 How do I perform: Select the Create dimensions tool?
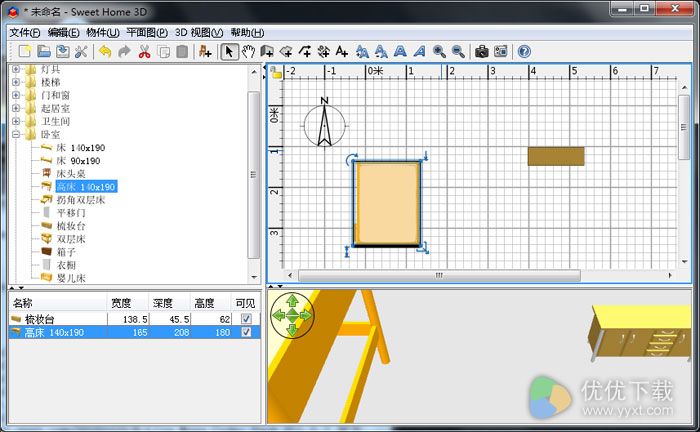coord(324,52)
